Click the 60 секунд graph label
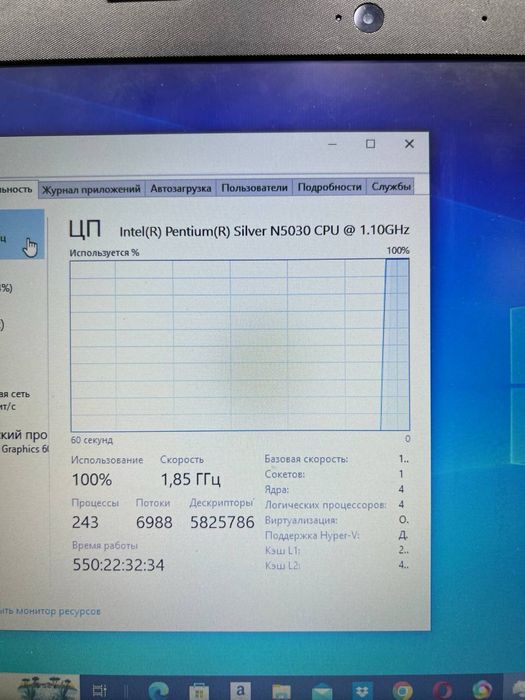 tap(92, 440)
